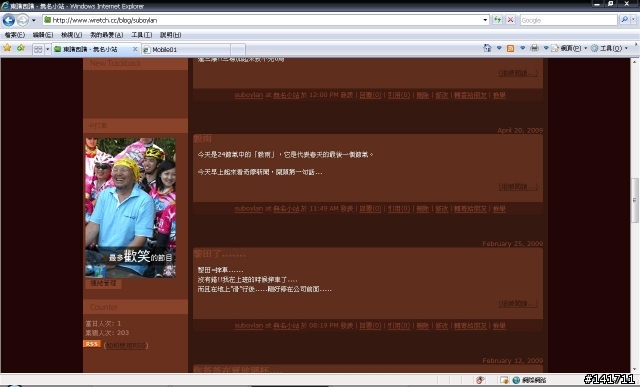Open the 工具(O) gear tools menu

[609, 48]
